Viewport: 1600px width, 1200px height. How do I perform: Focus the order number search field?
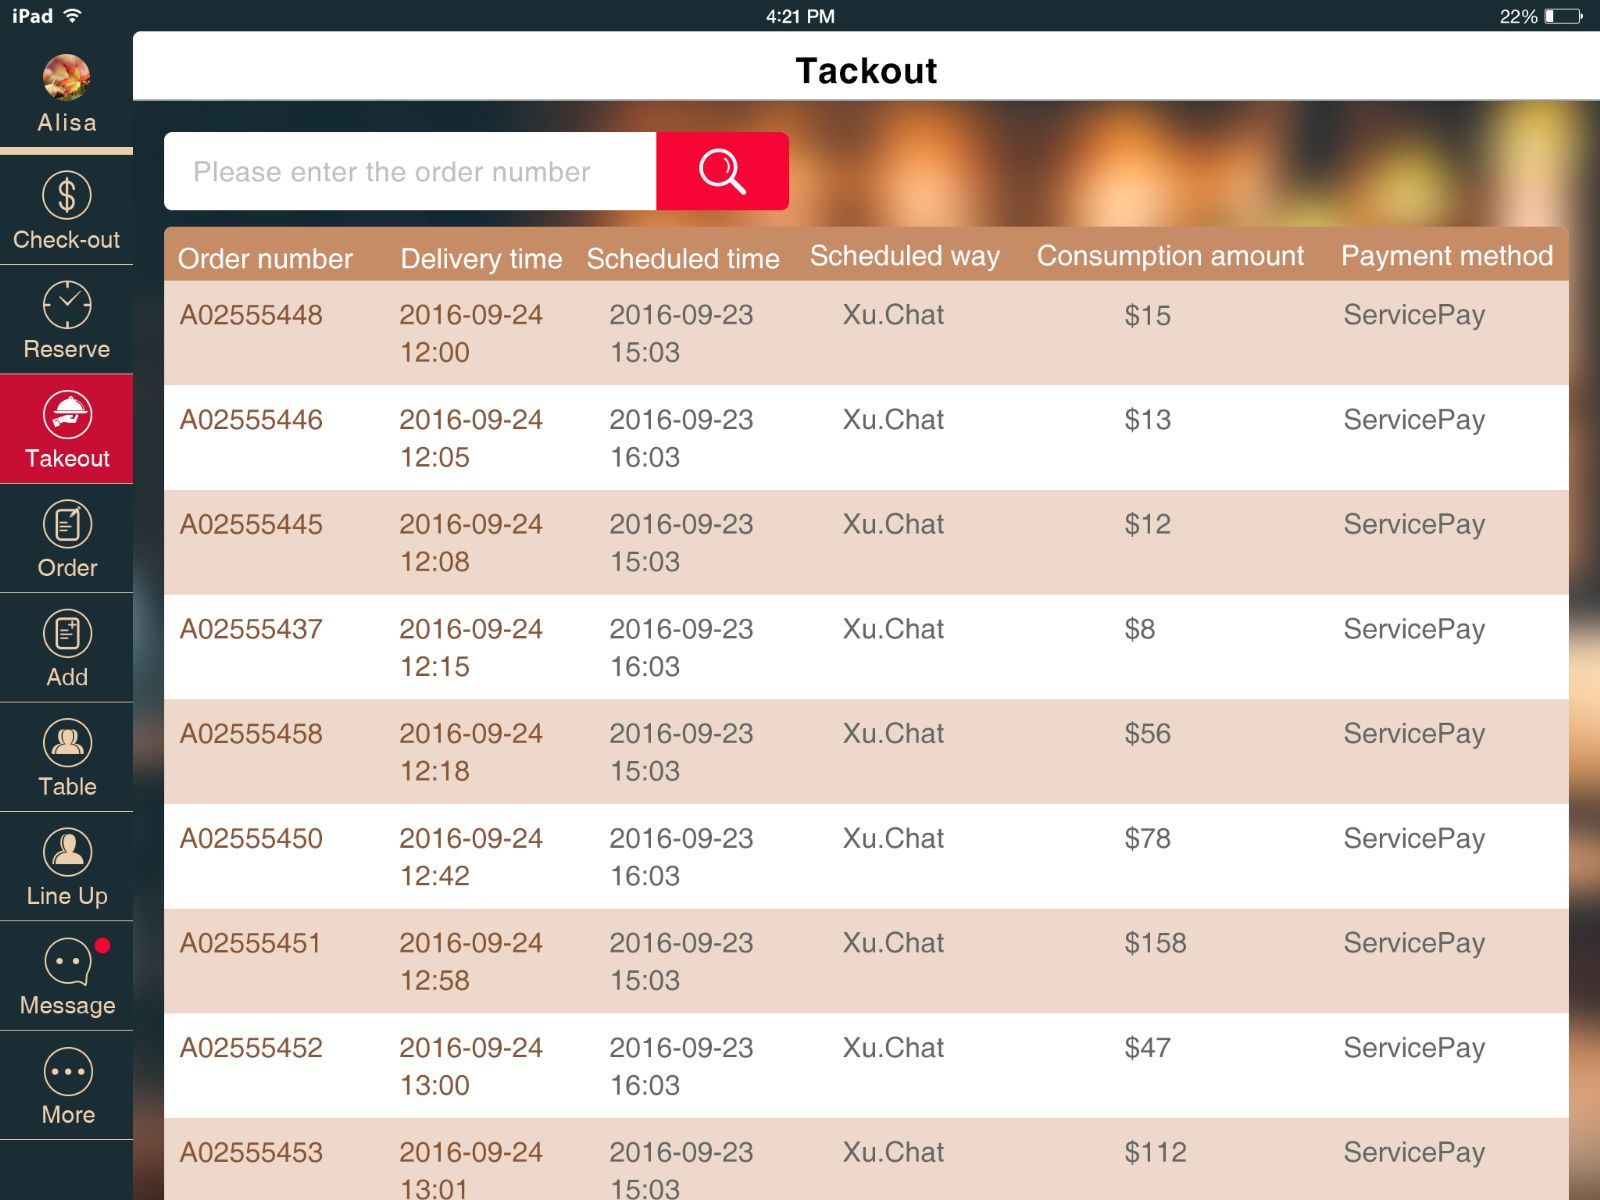pyautogui.click(x=410, y=171)
